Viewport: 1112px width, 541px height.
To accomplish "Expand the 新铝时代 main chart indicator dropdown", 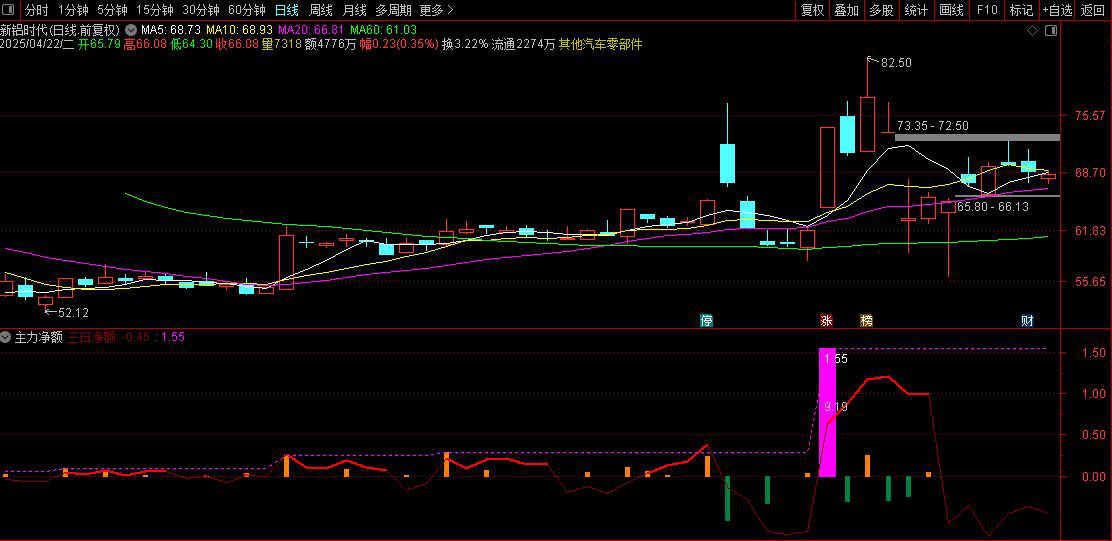I will coord(131,30).
